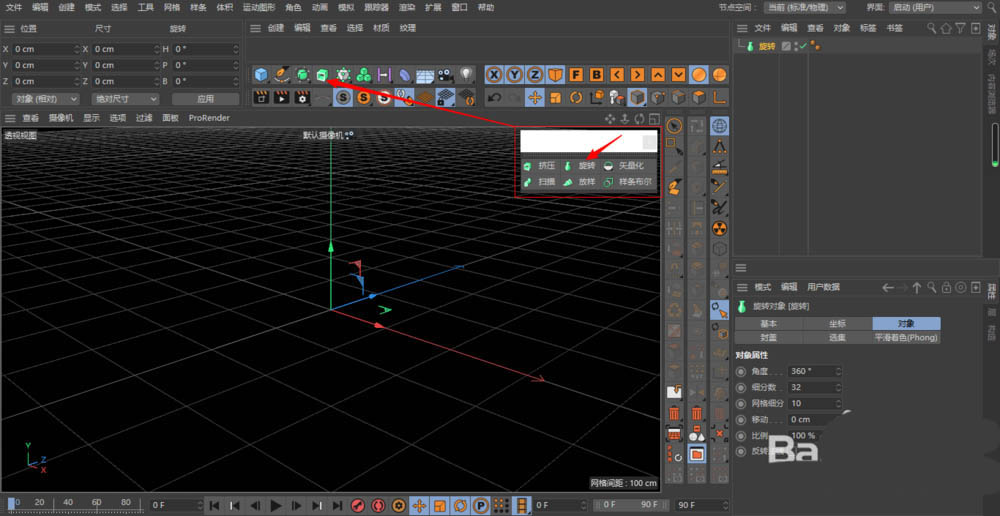Click frame 40 on timeline ruler
The image size is (1000, 516).
pyautogui.click(x=68, y=502)
